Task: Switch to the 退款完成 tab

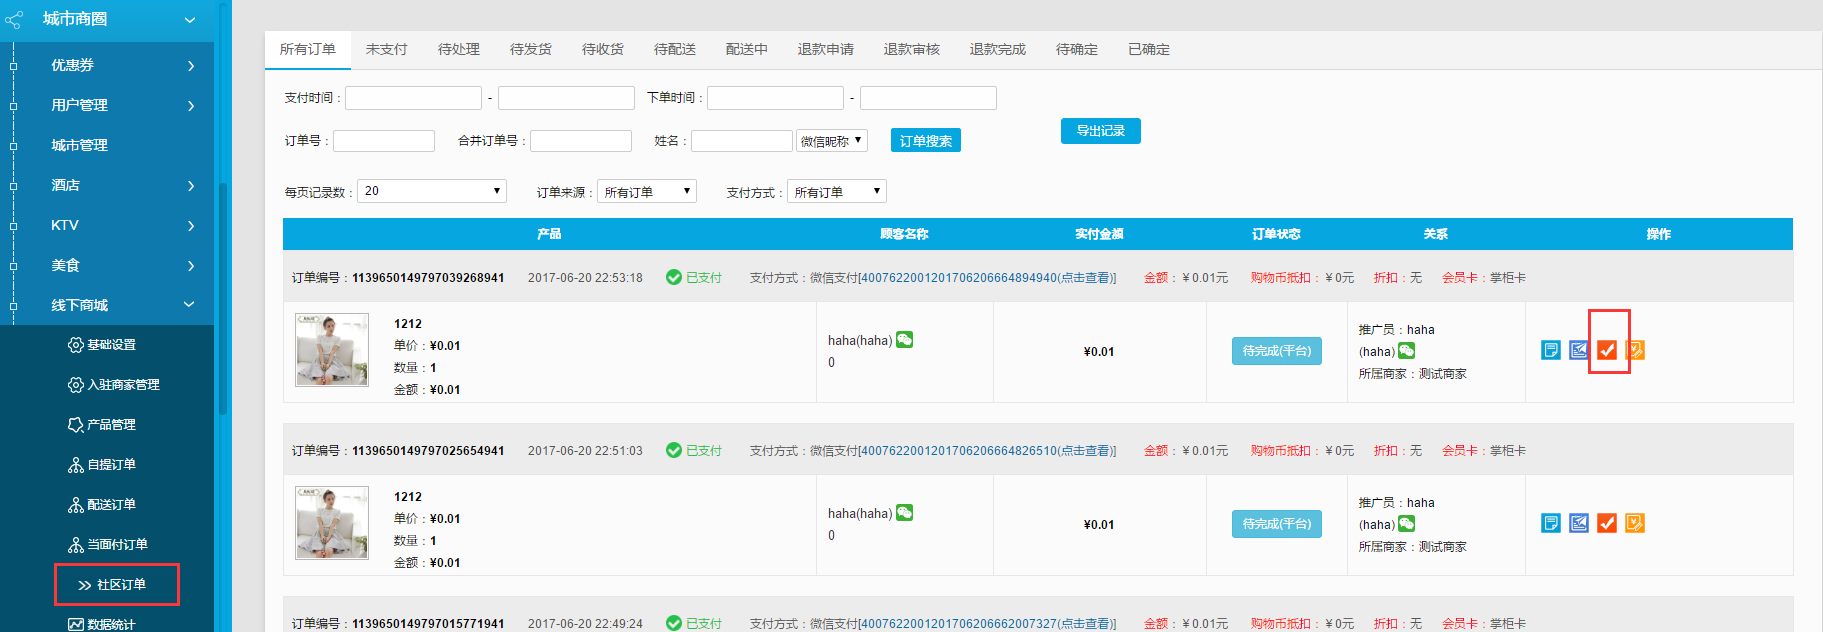Action: tap(998, 49)
